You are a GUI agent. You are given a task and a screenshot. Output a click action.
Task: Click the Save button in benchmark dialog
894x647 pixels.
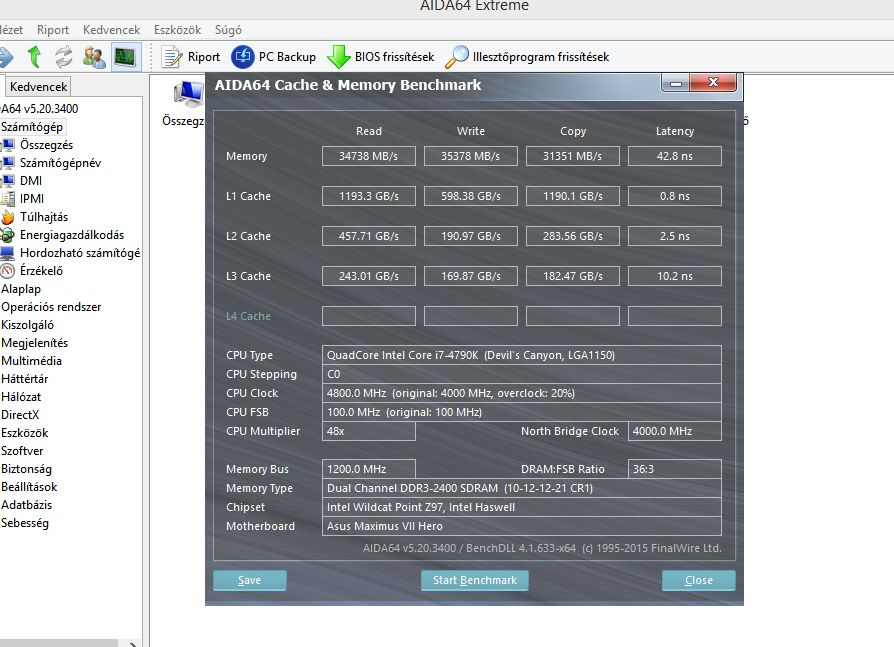(250, 580)
